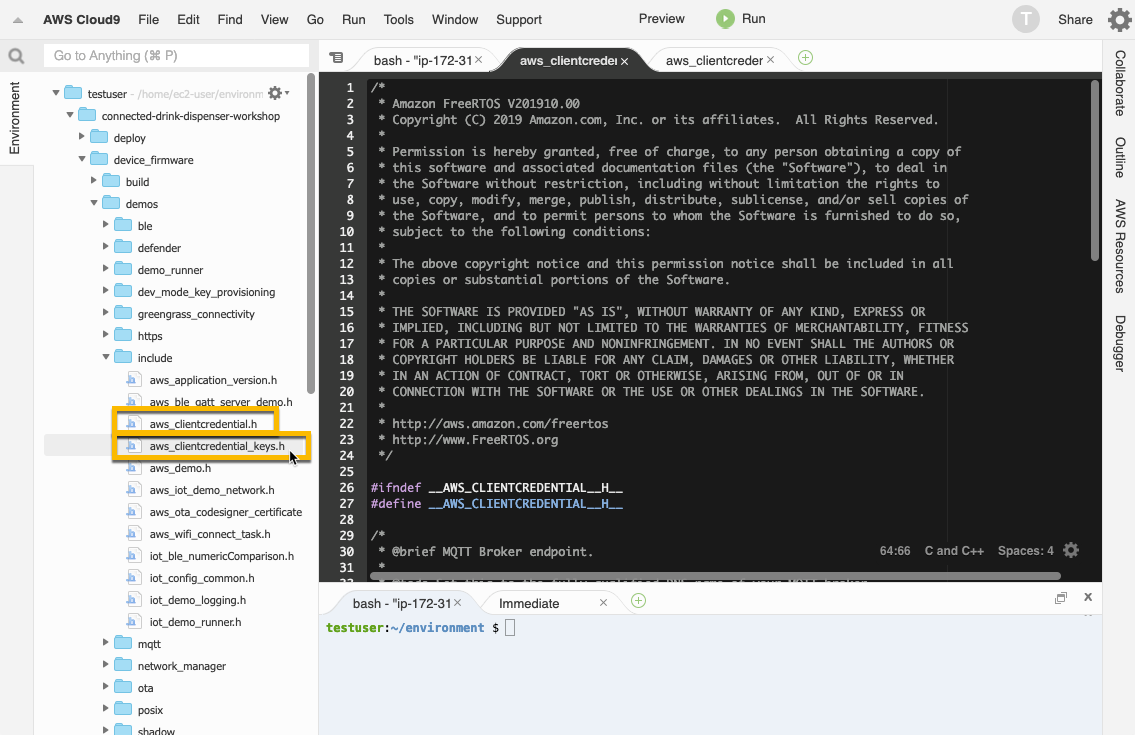Viewport: 1135px width, 735px height.
Task: Open aws_iot_demo_network.h file
Action: tap(212, 490)
